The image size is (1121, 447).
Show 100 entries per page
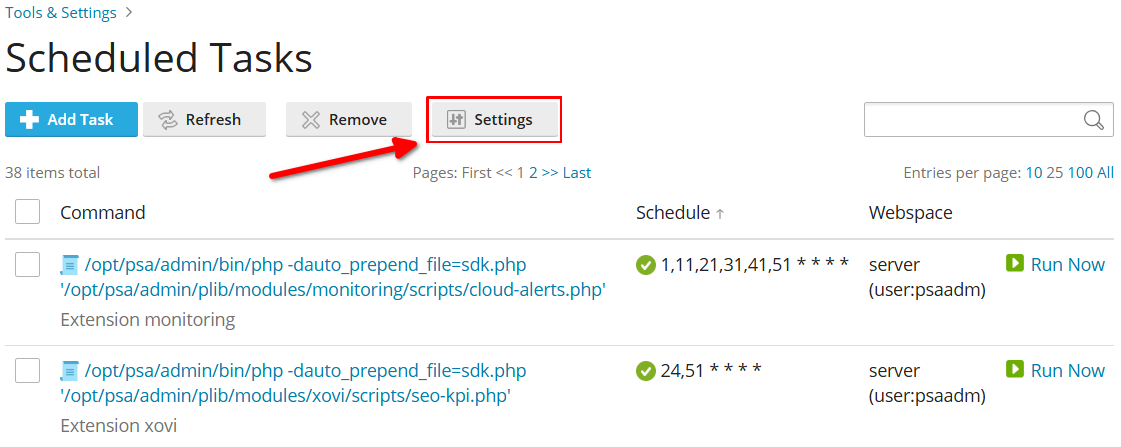pos(1080,172)
